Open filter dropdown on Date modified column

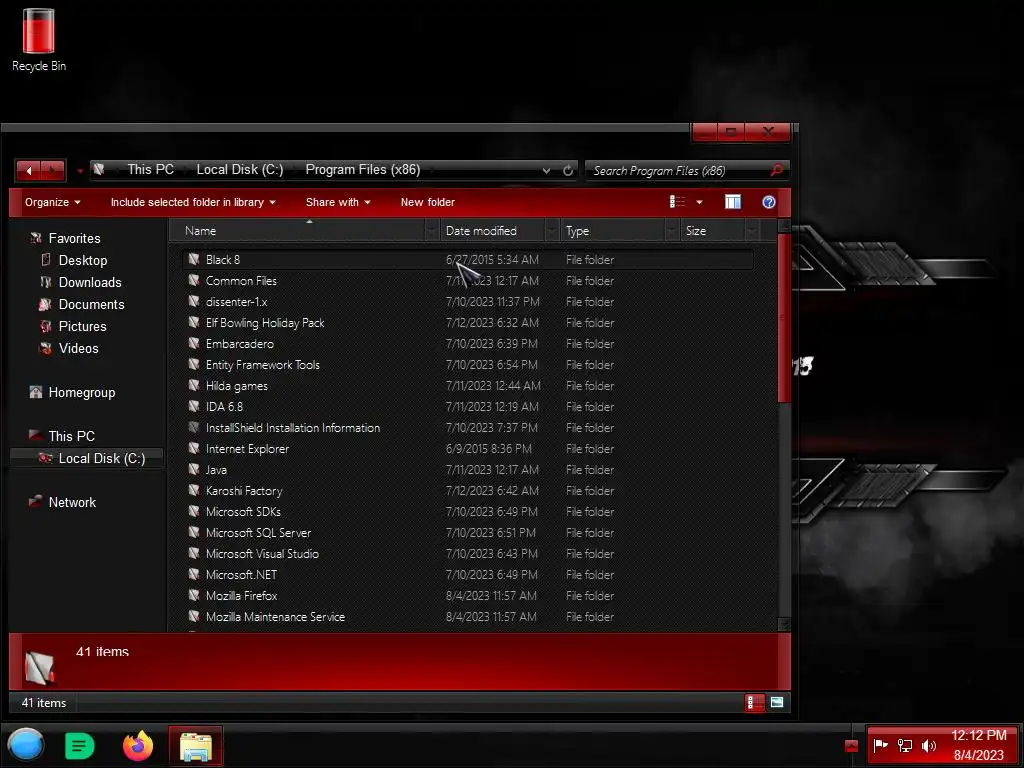tap(552, 231)
